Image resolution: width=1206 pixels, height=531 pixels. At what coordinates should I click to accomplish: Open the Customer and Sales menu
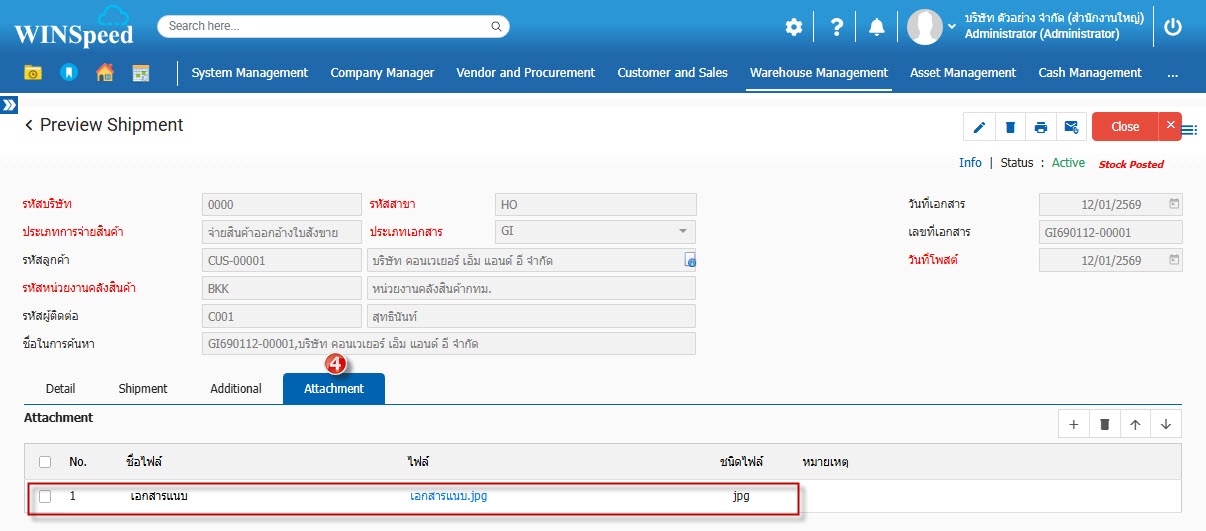[672, 73]
